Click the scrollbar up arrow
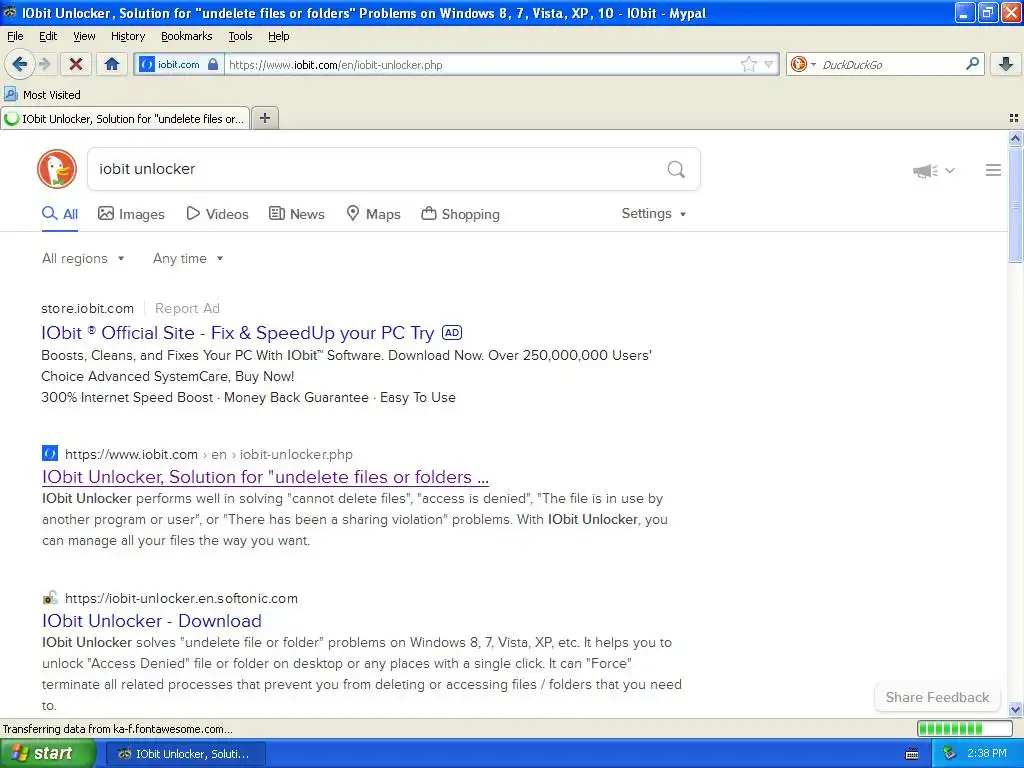 click(x=1015, y=138)
